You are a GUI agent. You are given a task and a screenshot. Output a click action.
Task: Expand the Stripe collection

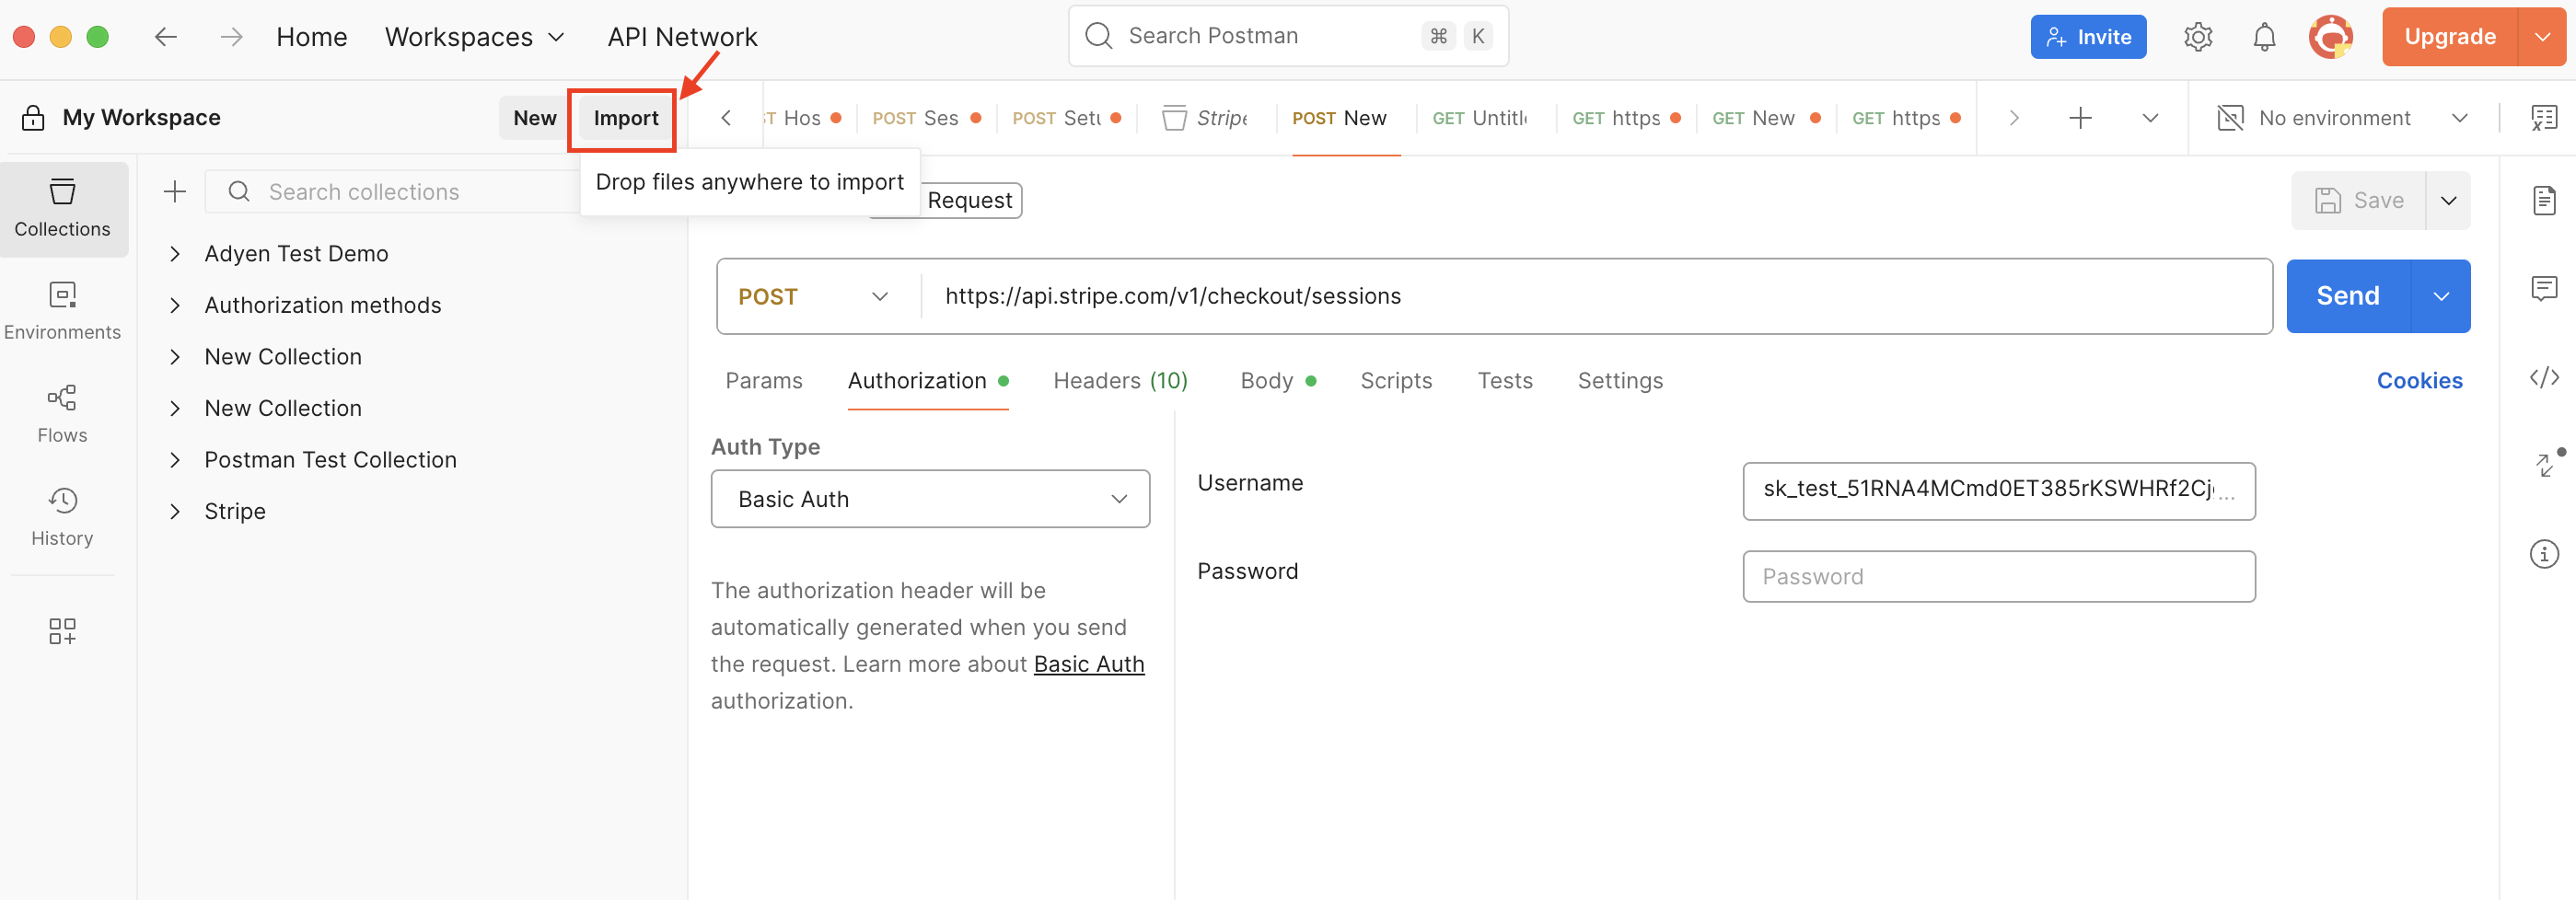click(x=175, y=511)
